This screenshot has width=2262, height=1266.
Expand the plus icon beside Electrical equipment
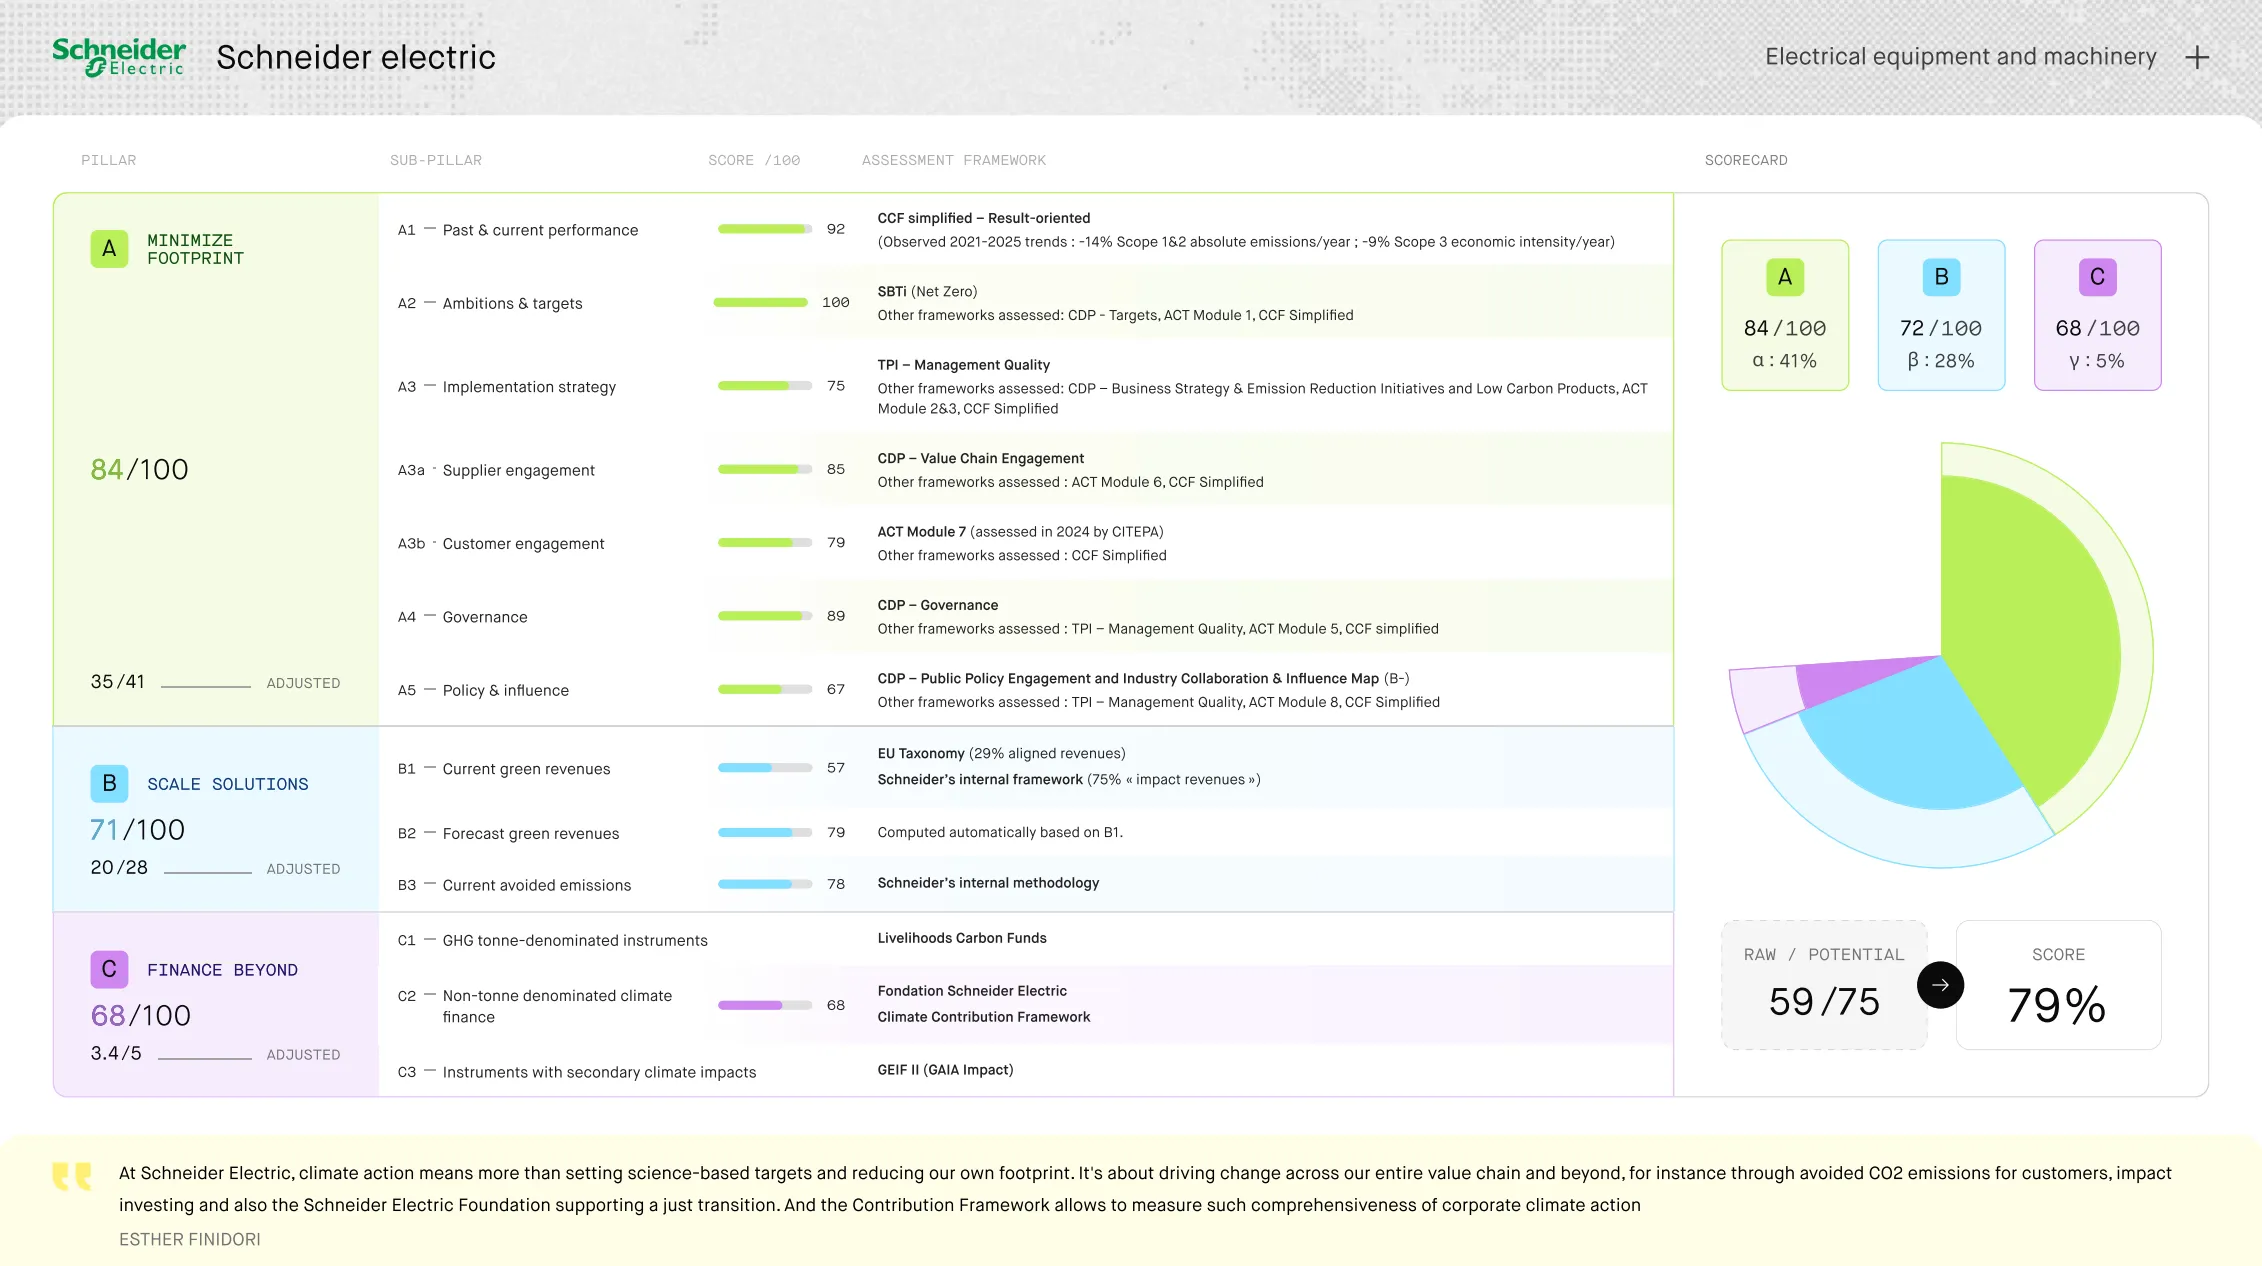click(x=2197, y=58)
